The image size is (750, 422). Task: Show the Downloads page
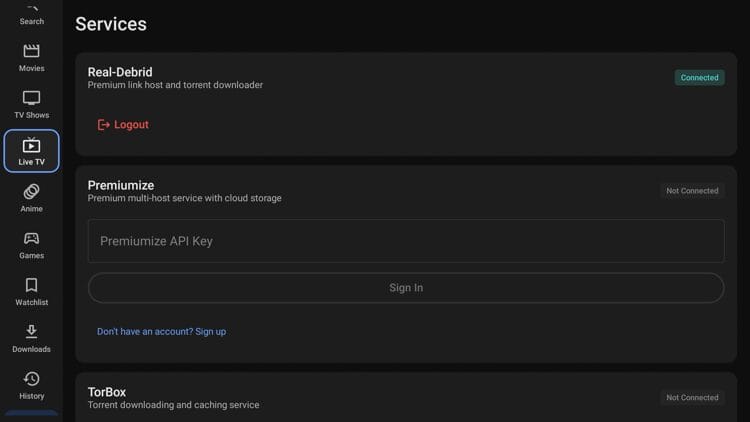[31, 338]
